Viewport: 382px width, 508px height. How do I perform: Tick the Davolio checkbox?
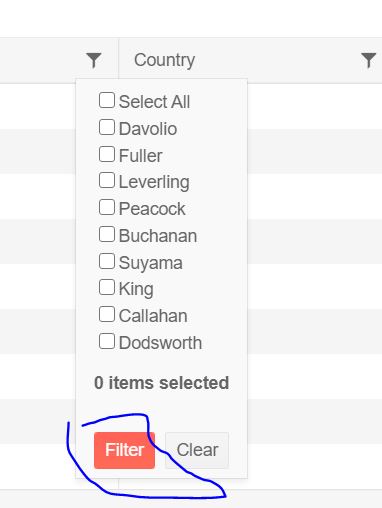click(x=107, y=127)
